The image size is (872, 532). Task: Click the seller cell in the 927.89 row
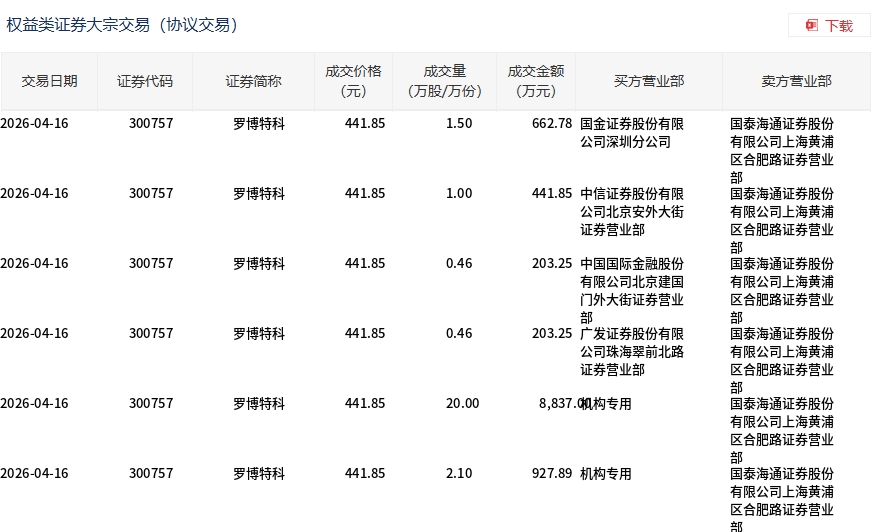[x=782, y=499]
